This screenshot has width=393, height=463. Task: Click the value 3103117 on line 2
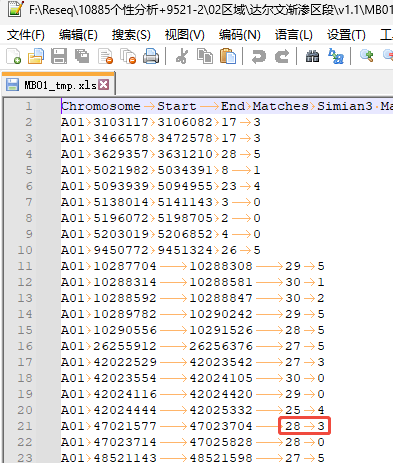[x=121, y=122]
